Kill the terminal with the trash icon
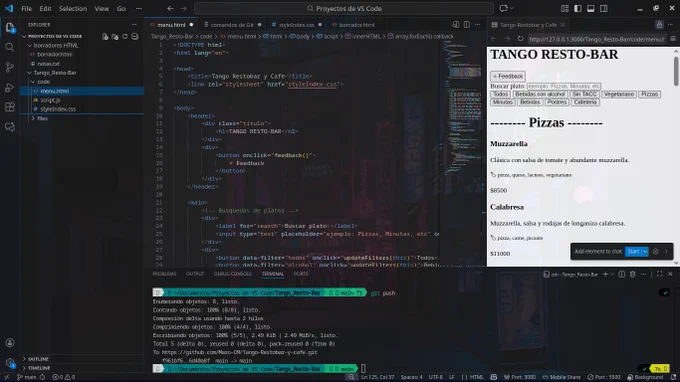 point(633,274)
